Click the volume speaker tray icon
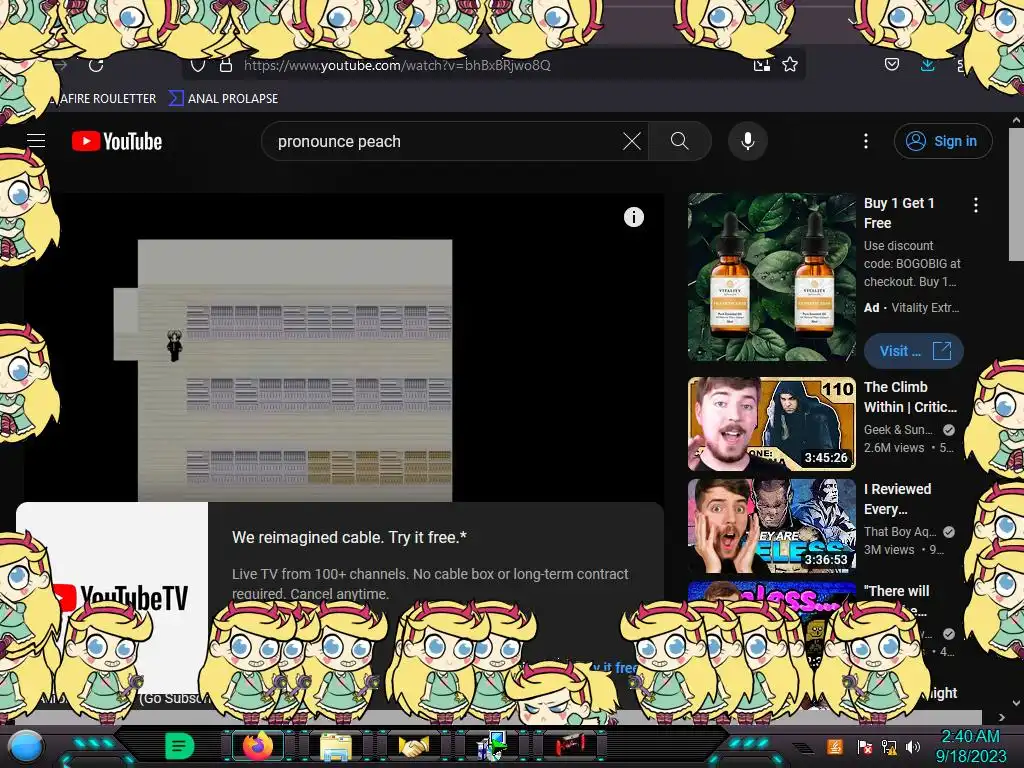Screen dimensions: 1024x768 click(913, 747)
